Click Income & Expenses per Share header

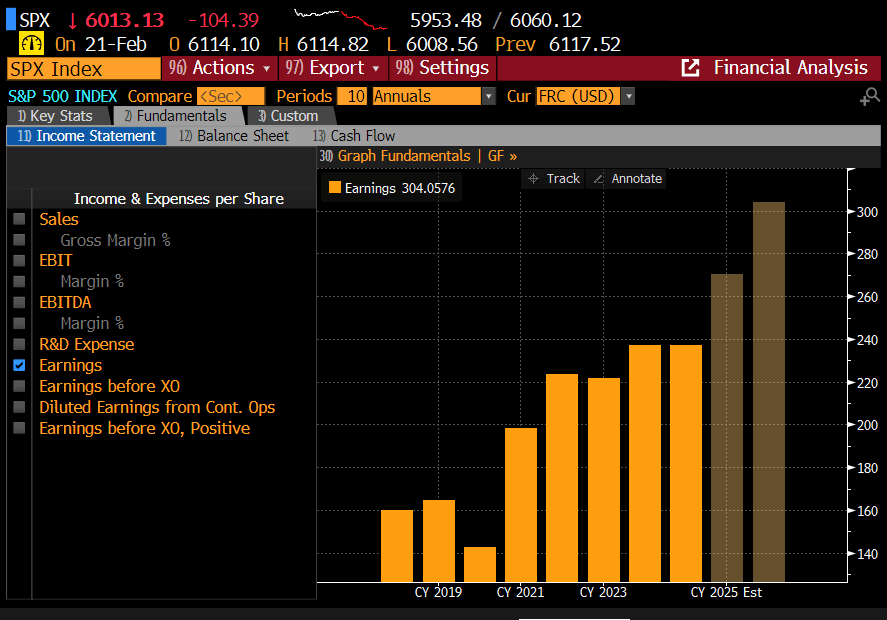[179, 199]
